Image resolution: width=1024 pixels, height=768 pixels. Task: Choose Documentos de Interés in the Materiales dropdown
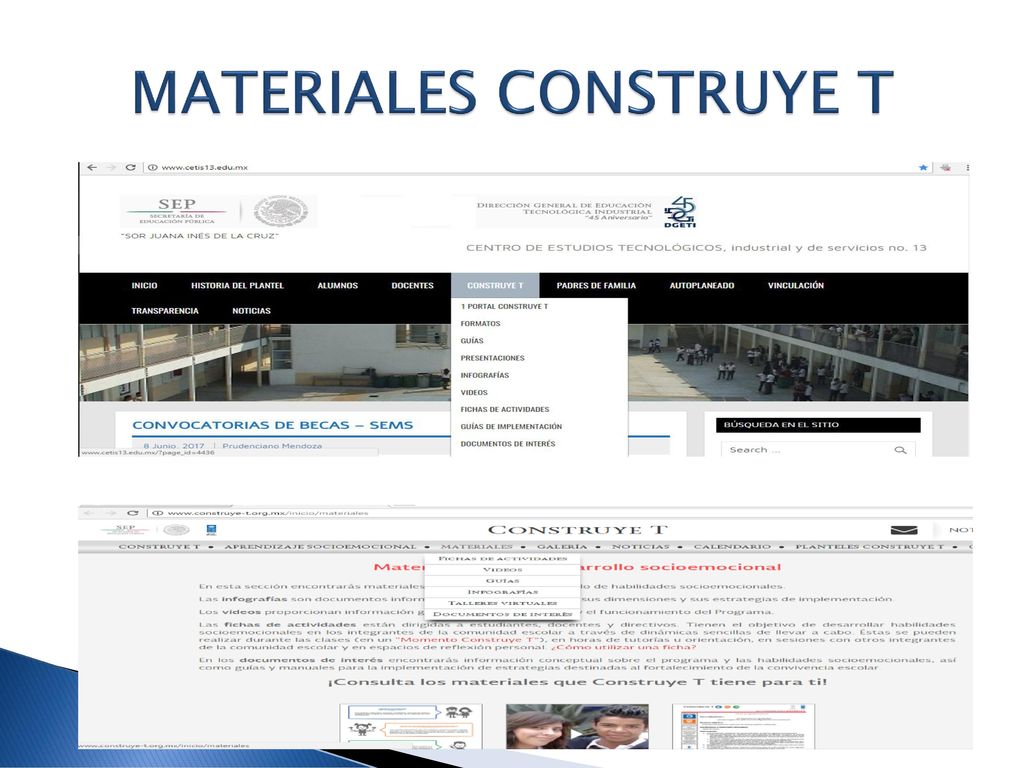[502, 614]
